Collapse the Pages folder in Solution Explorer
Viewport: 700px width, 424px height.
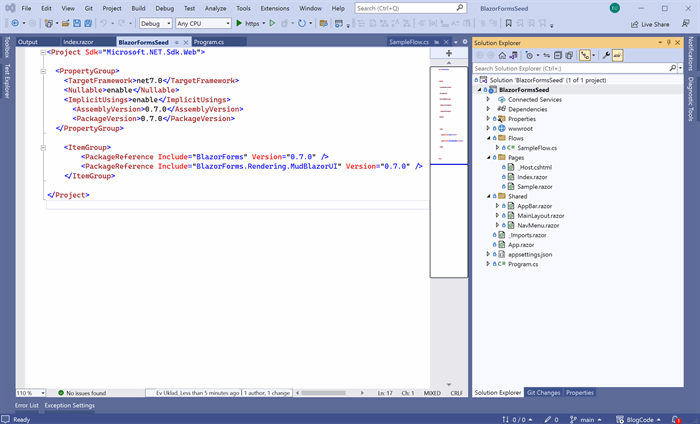coord(488,158)
